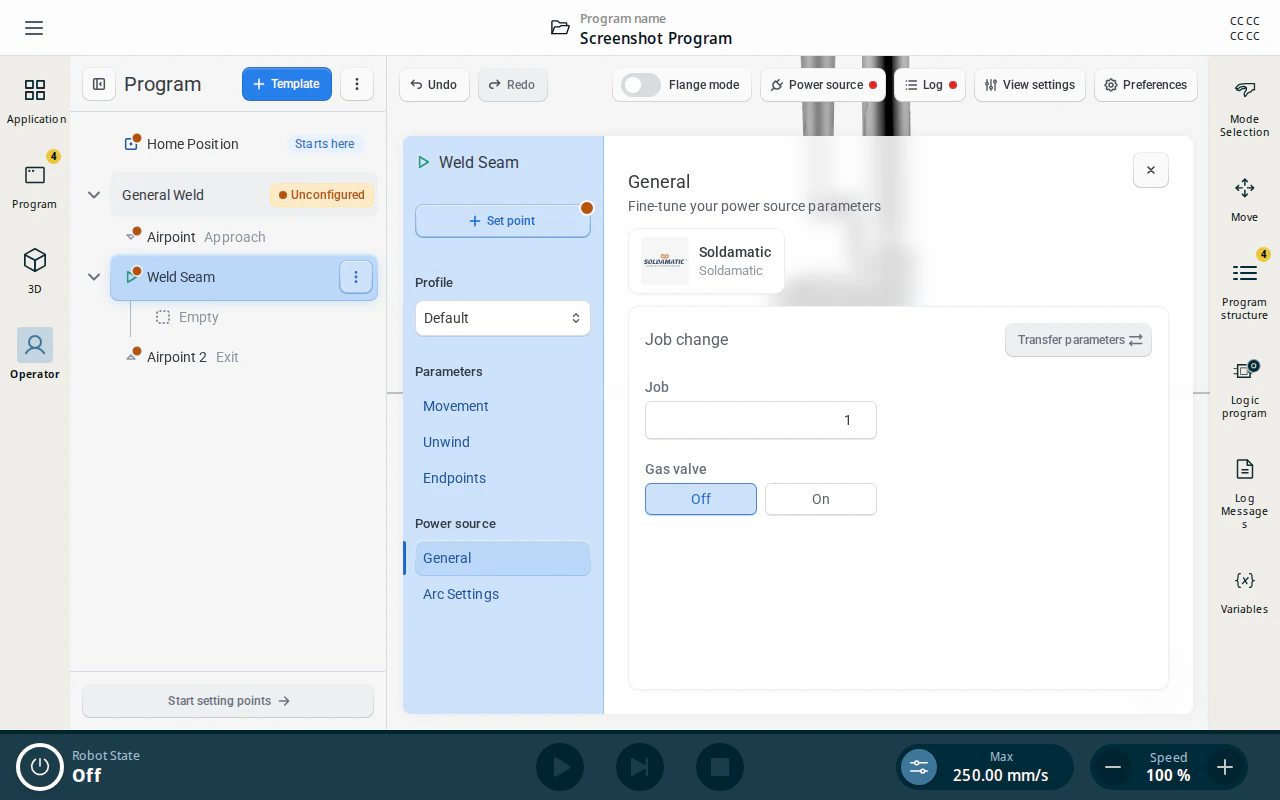The width and height of the screenshot is (1280, 800).
Task: Click Transfer parameters button
Action: [1078, 340]
